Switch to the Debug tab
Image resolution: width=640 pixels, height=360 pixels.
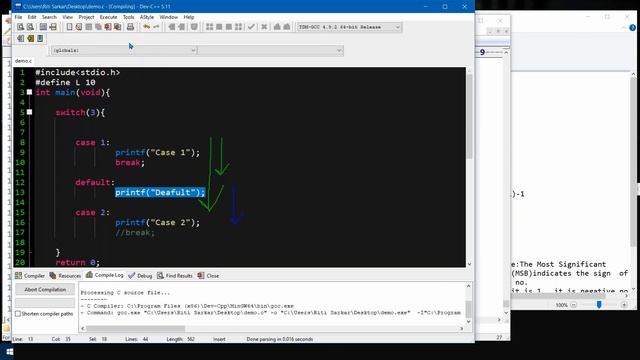140,276
